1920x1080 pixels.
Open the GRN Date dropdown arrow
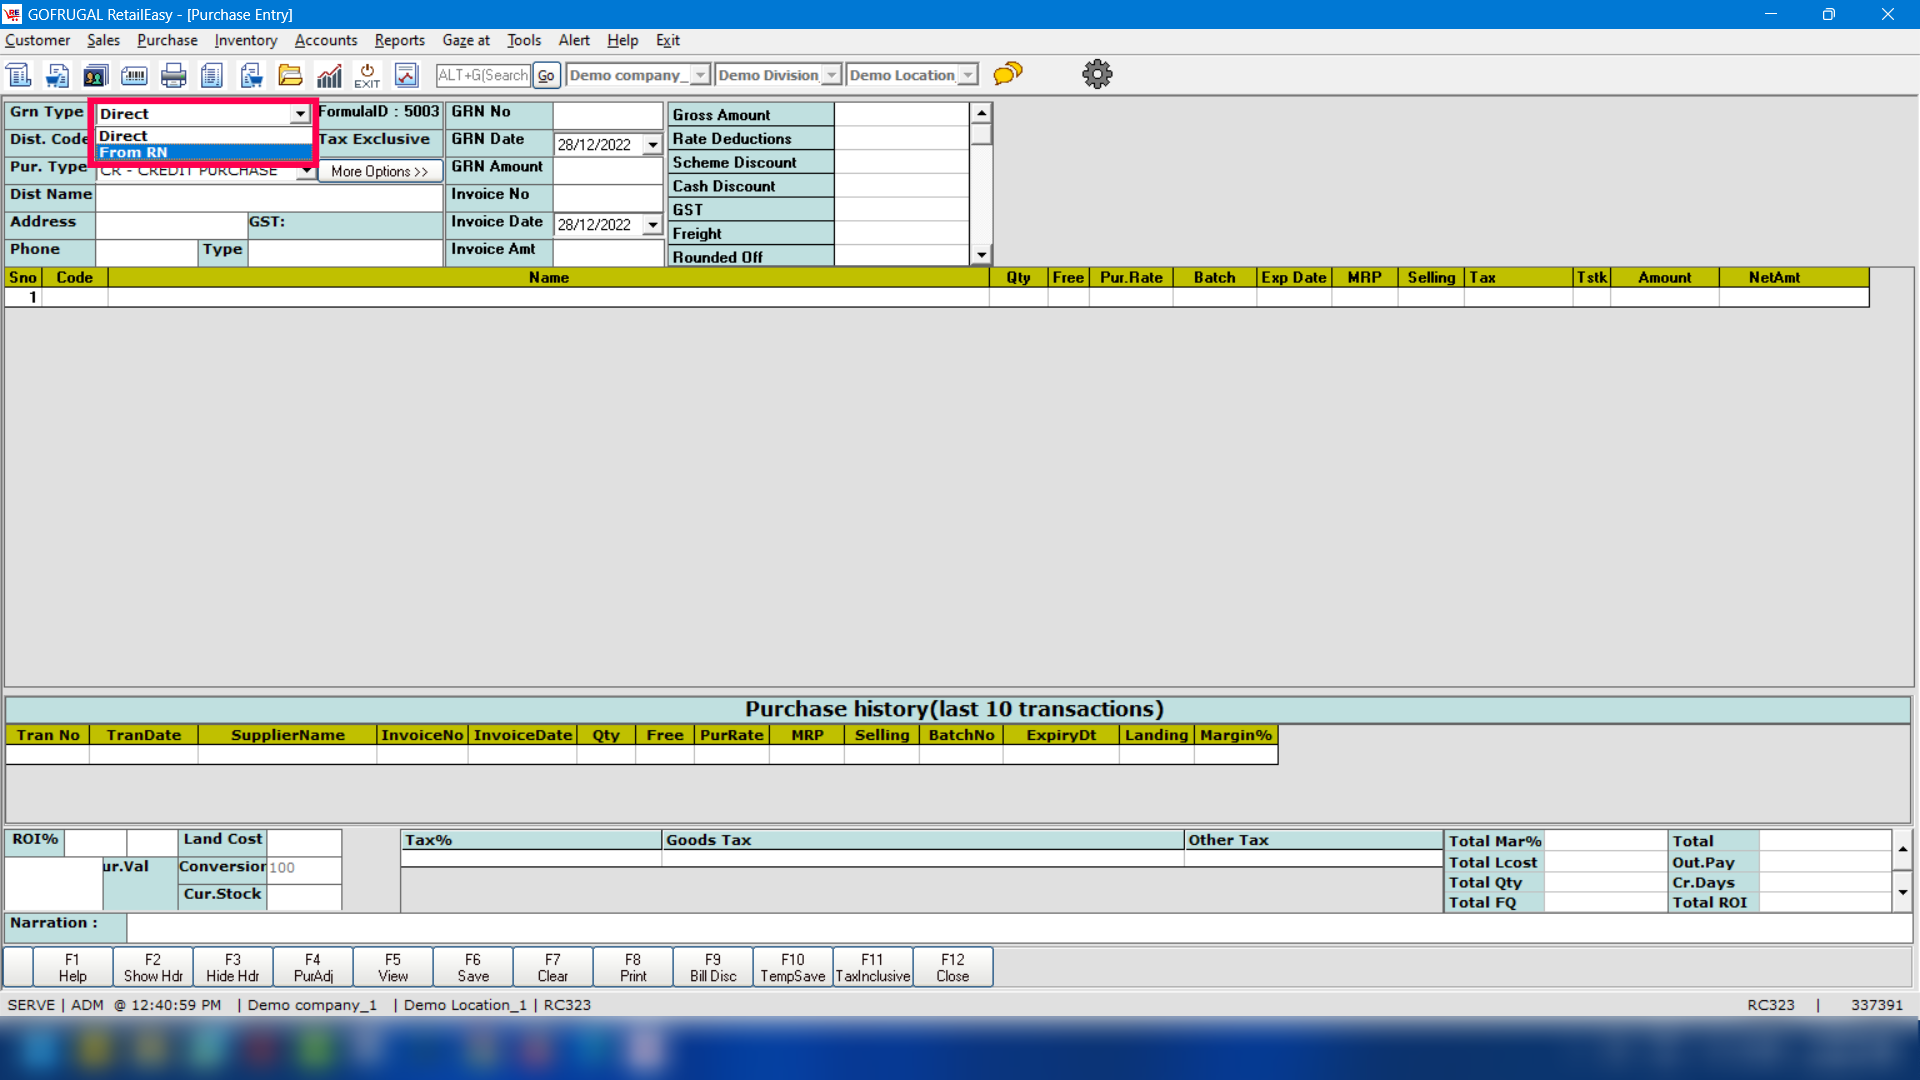[653, 145]
